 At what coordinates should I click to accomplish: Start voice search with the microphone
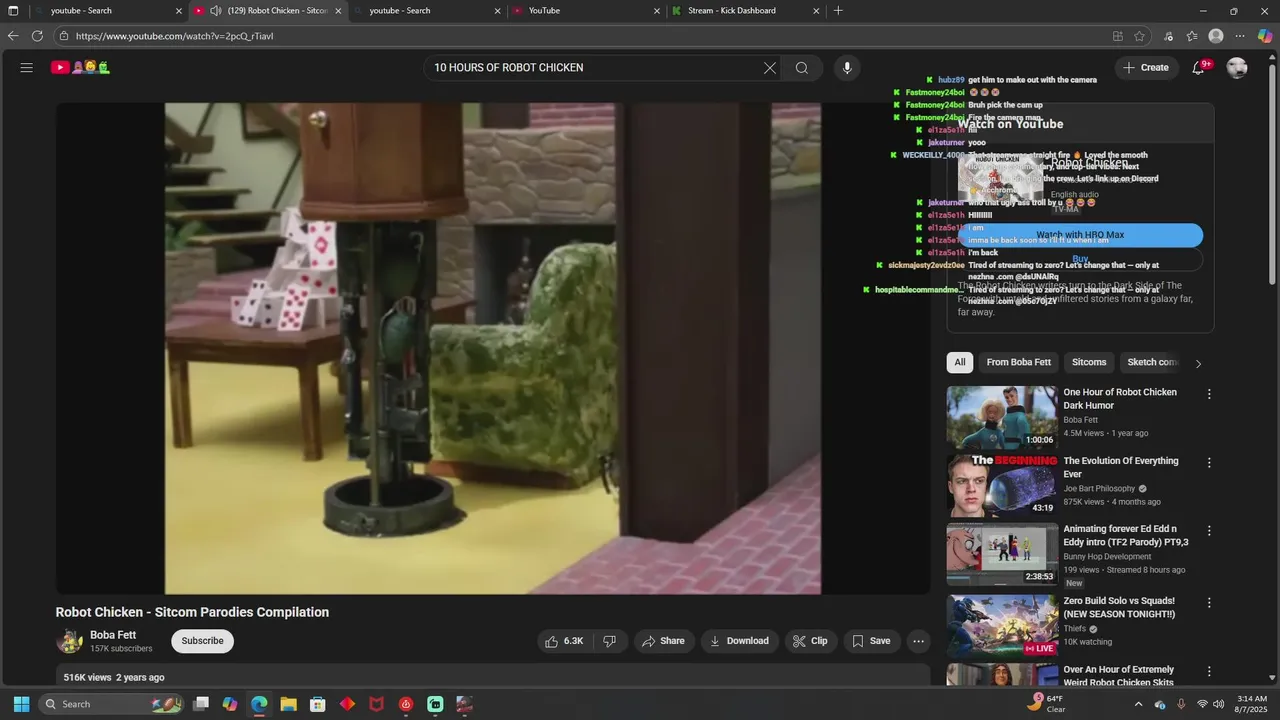tap(847, 68)
